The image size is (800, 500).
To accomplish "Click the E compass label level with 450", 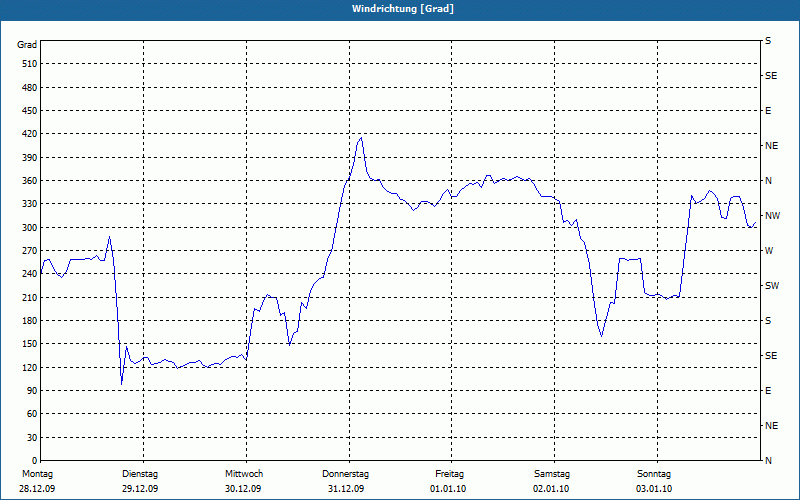I will click(x=768, y=111).
